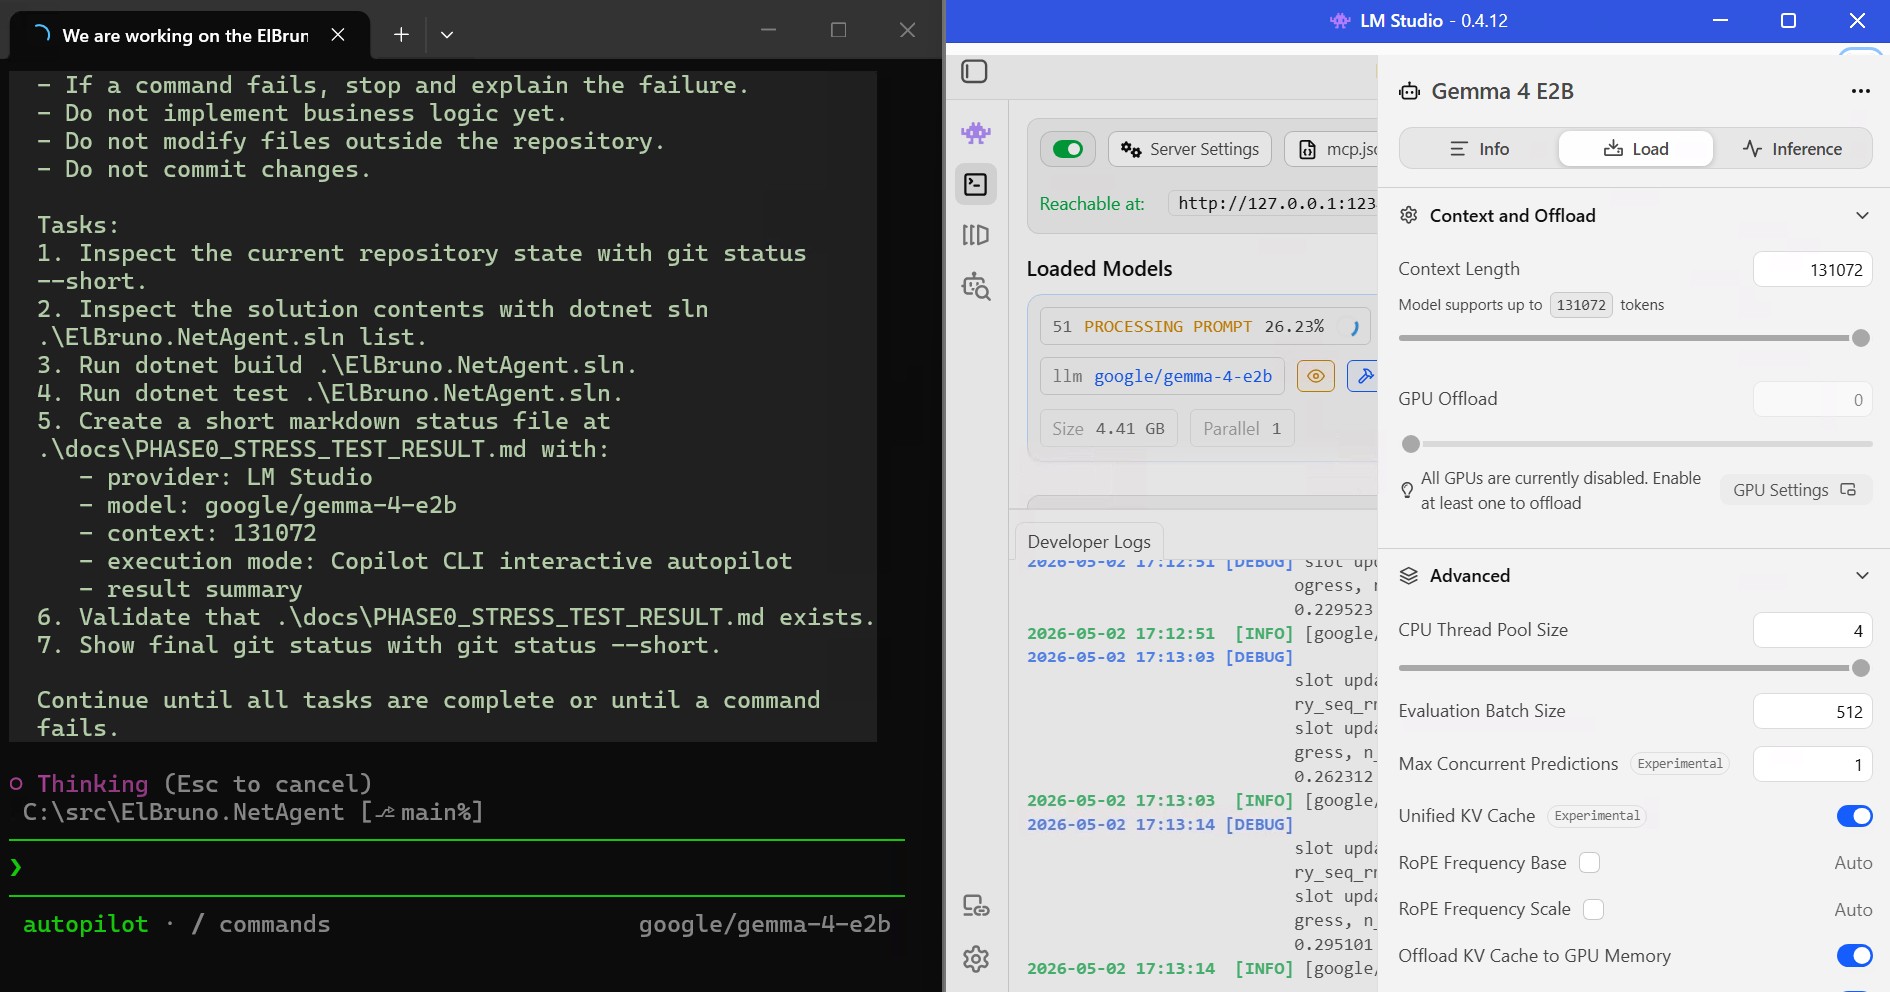
Task: Click the processing prompt spinner icon
Action: 1354,327
